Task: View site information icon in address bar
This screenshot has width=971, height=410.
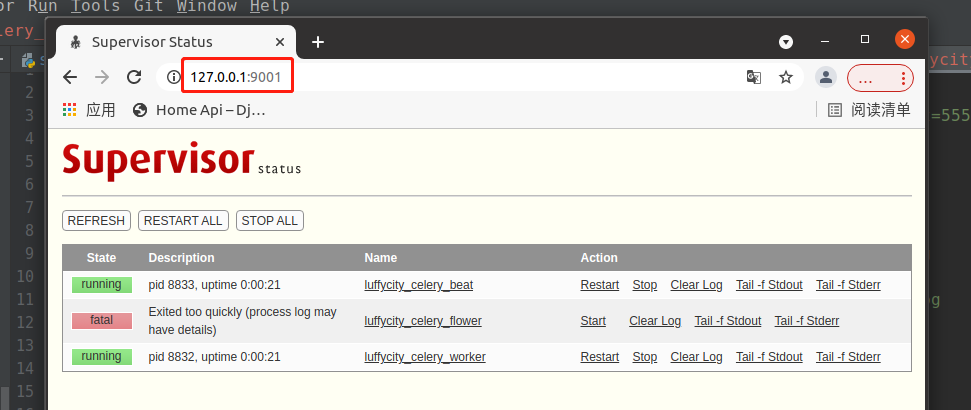Action: coord(173,77)
